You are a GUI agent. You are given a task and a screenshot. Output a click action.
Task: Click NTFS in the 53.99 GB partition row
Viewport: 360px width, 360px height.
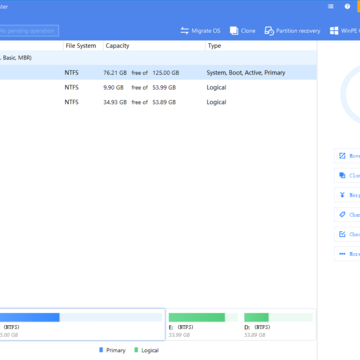(72, 87)
